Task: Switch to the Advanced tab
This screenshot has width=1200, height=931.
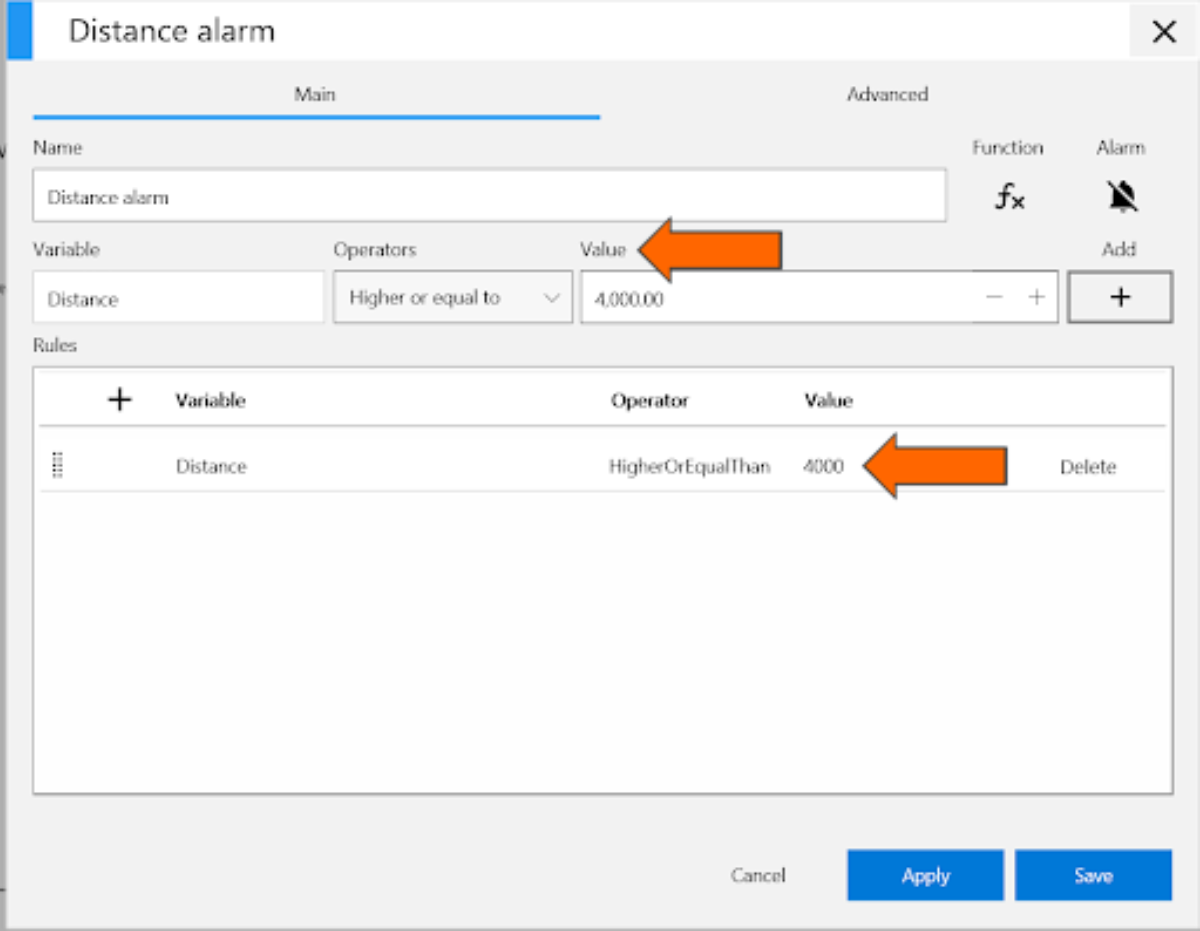Action: click(x=887, y=94)
